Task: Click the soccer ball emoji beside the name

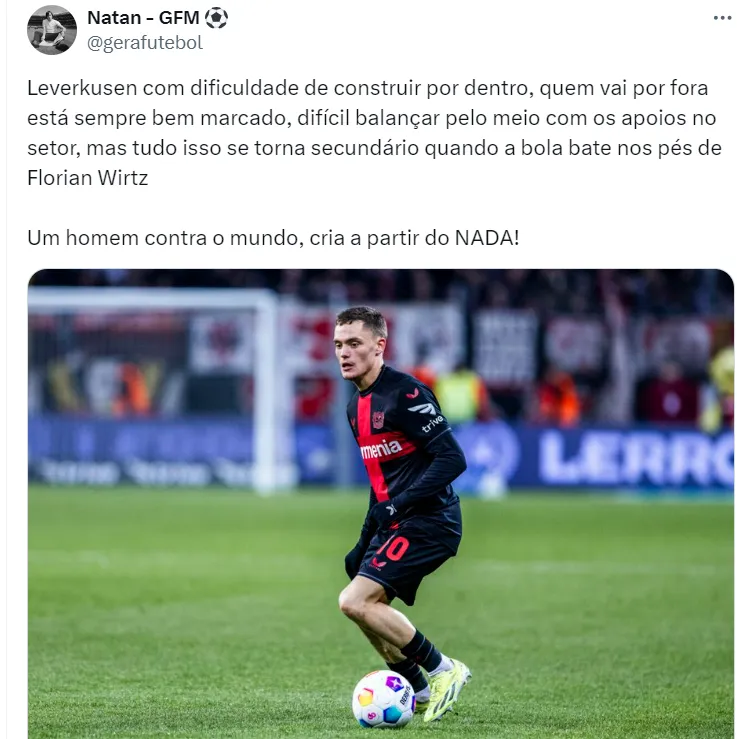Action: (x=216, y=18)
